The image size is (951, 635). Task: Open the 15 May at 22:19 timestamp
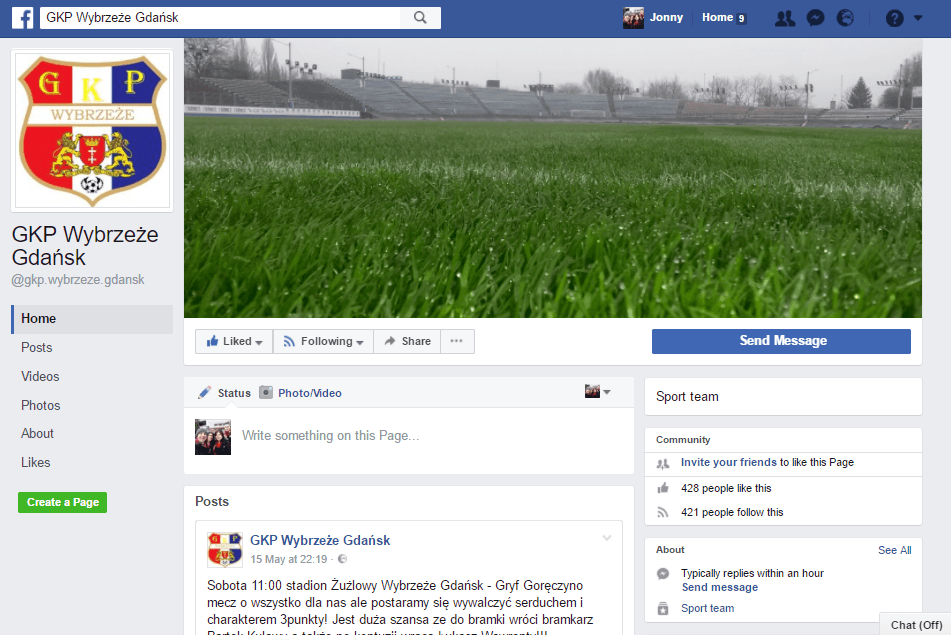coord(289,559)
